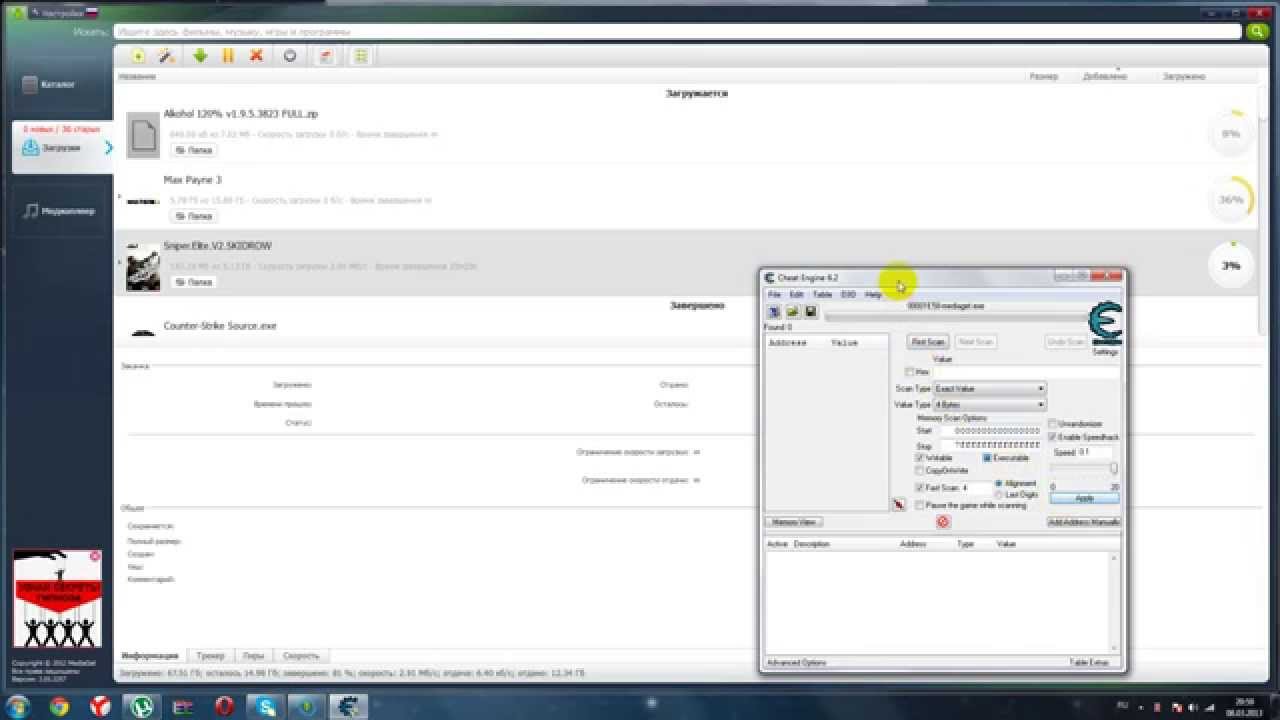Expand the Sniper Elite V2 download row arrow
This screenshot has height=720, width=1280.
119,263
